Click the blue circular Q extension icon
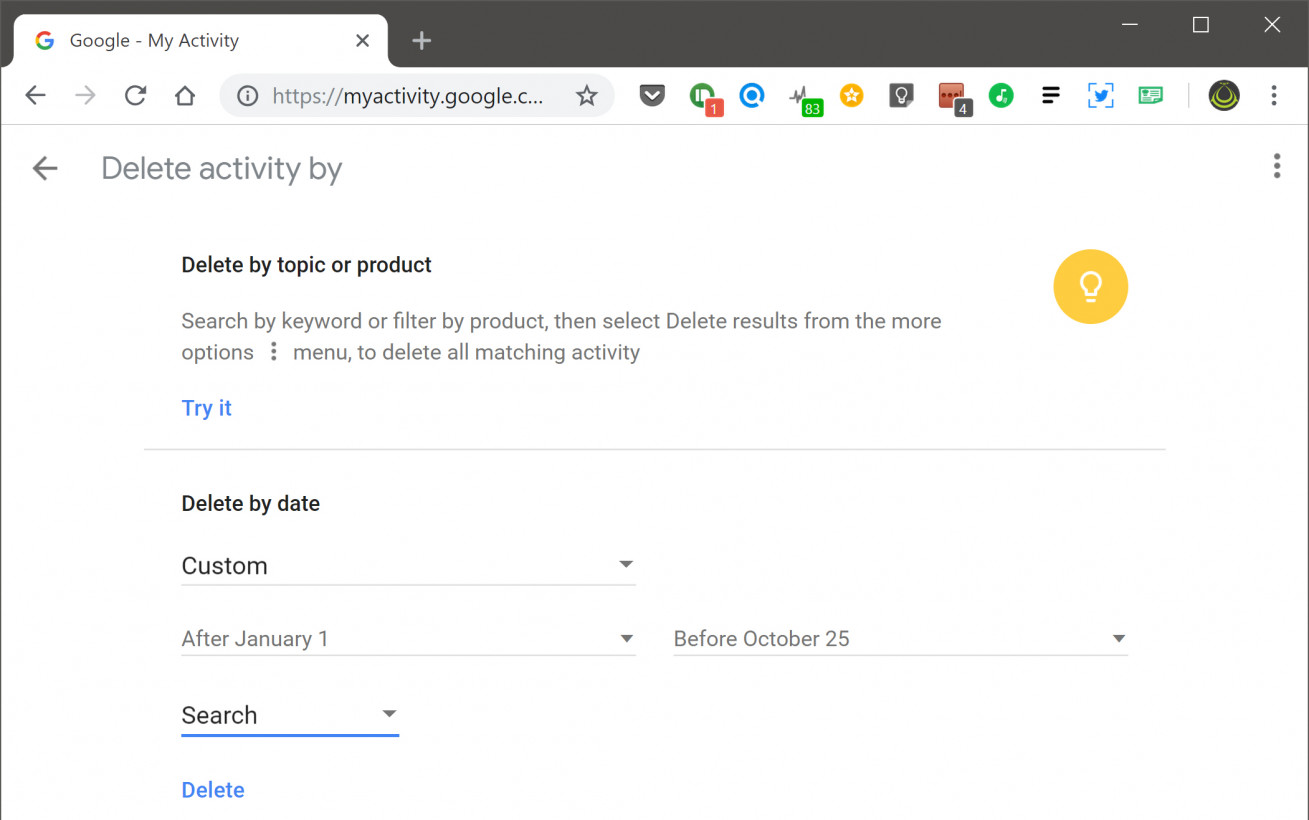This screenshot has height=820, width=1309. coord(752,95)
